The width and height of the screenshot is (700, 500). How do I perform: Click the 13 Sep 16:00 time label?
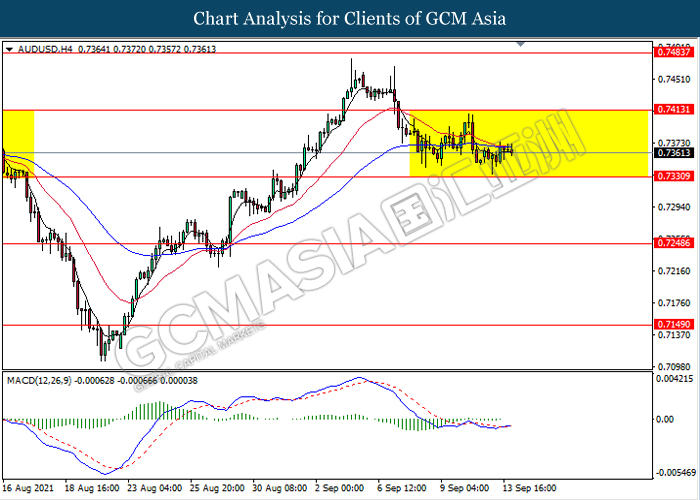pos(529,488)
